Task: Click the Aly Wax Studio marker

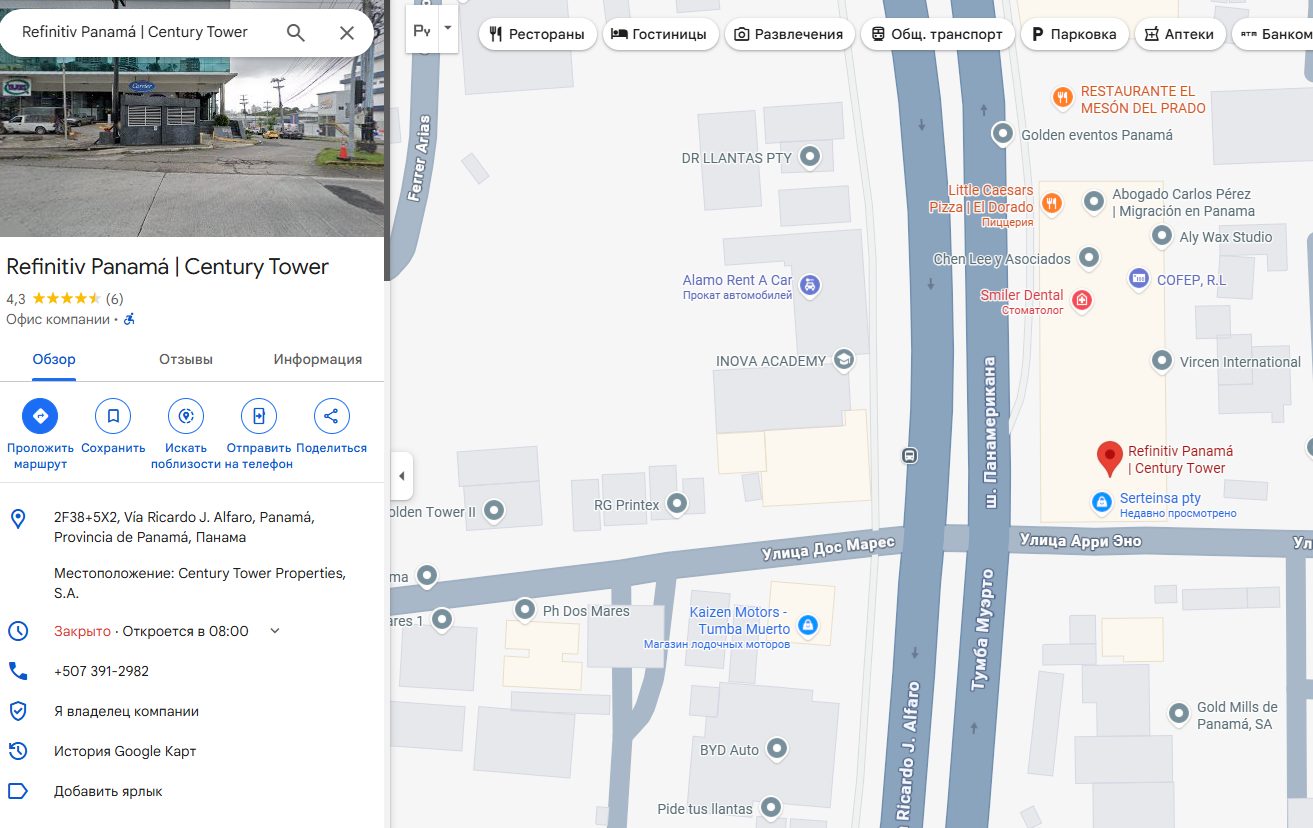Action: [x=1162, y=236]
